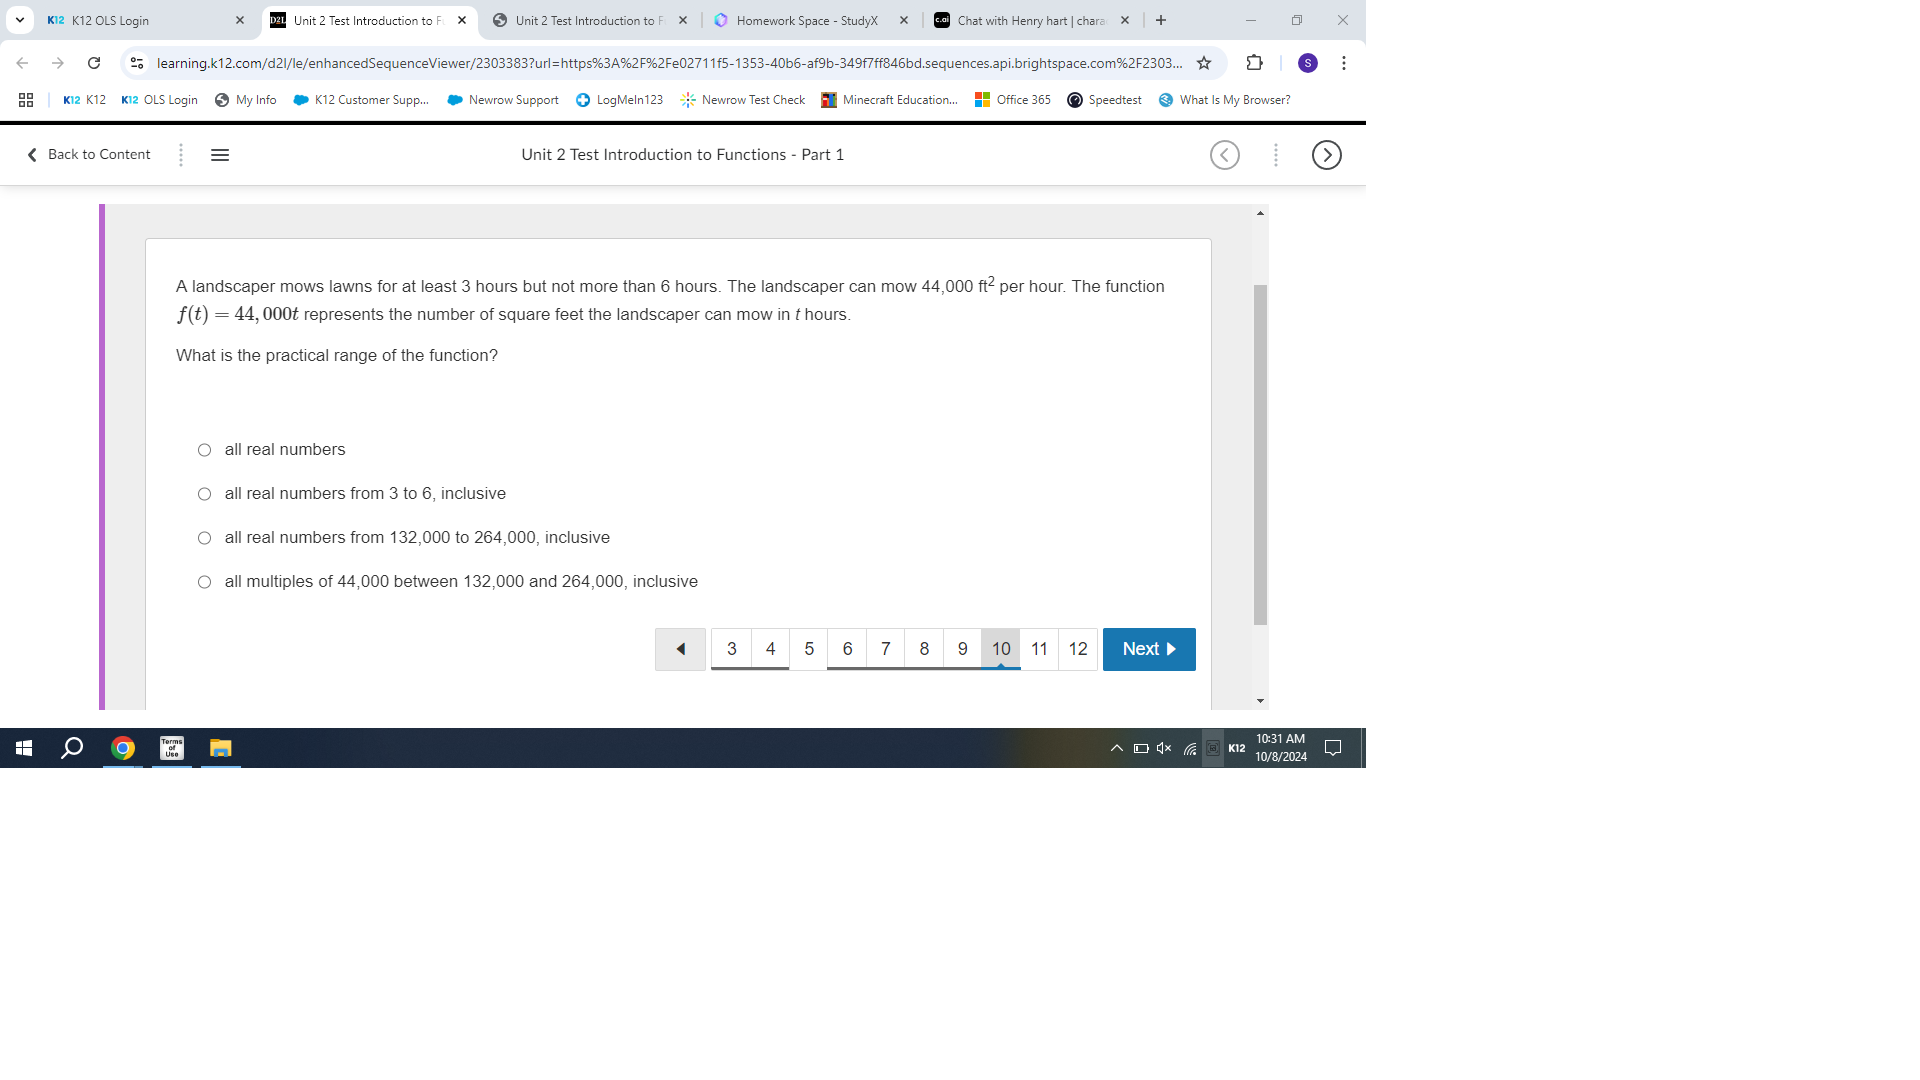The height and width of the screenshot is (1080, 1920).
Task: Click the Homework Space StudyX tab
Action: [807, 20]
